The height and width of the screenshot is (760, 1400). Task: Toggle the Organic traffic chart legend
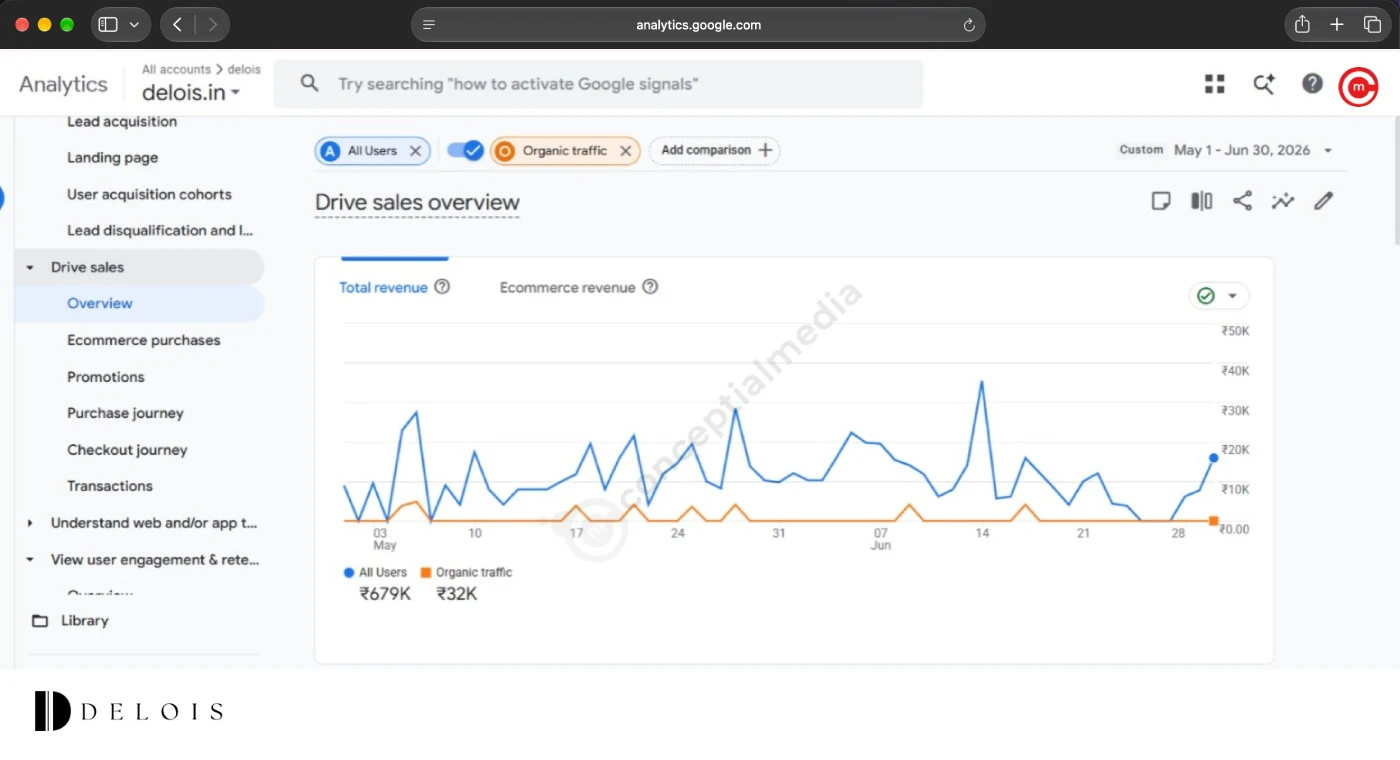point(466,573)
